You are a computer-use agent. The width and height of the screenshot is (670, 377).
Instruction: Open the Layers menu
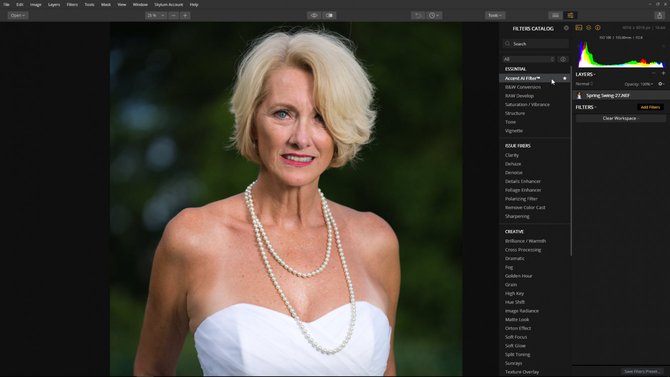54,5
